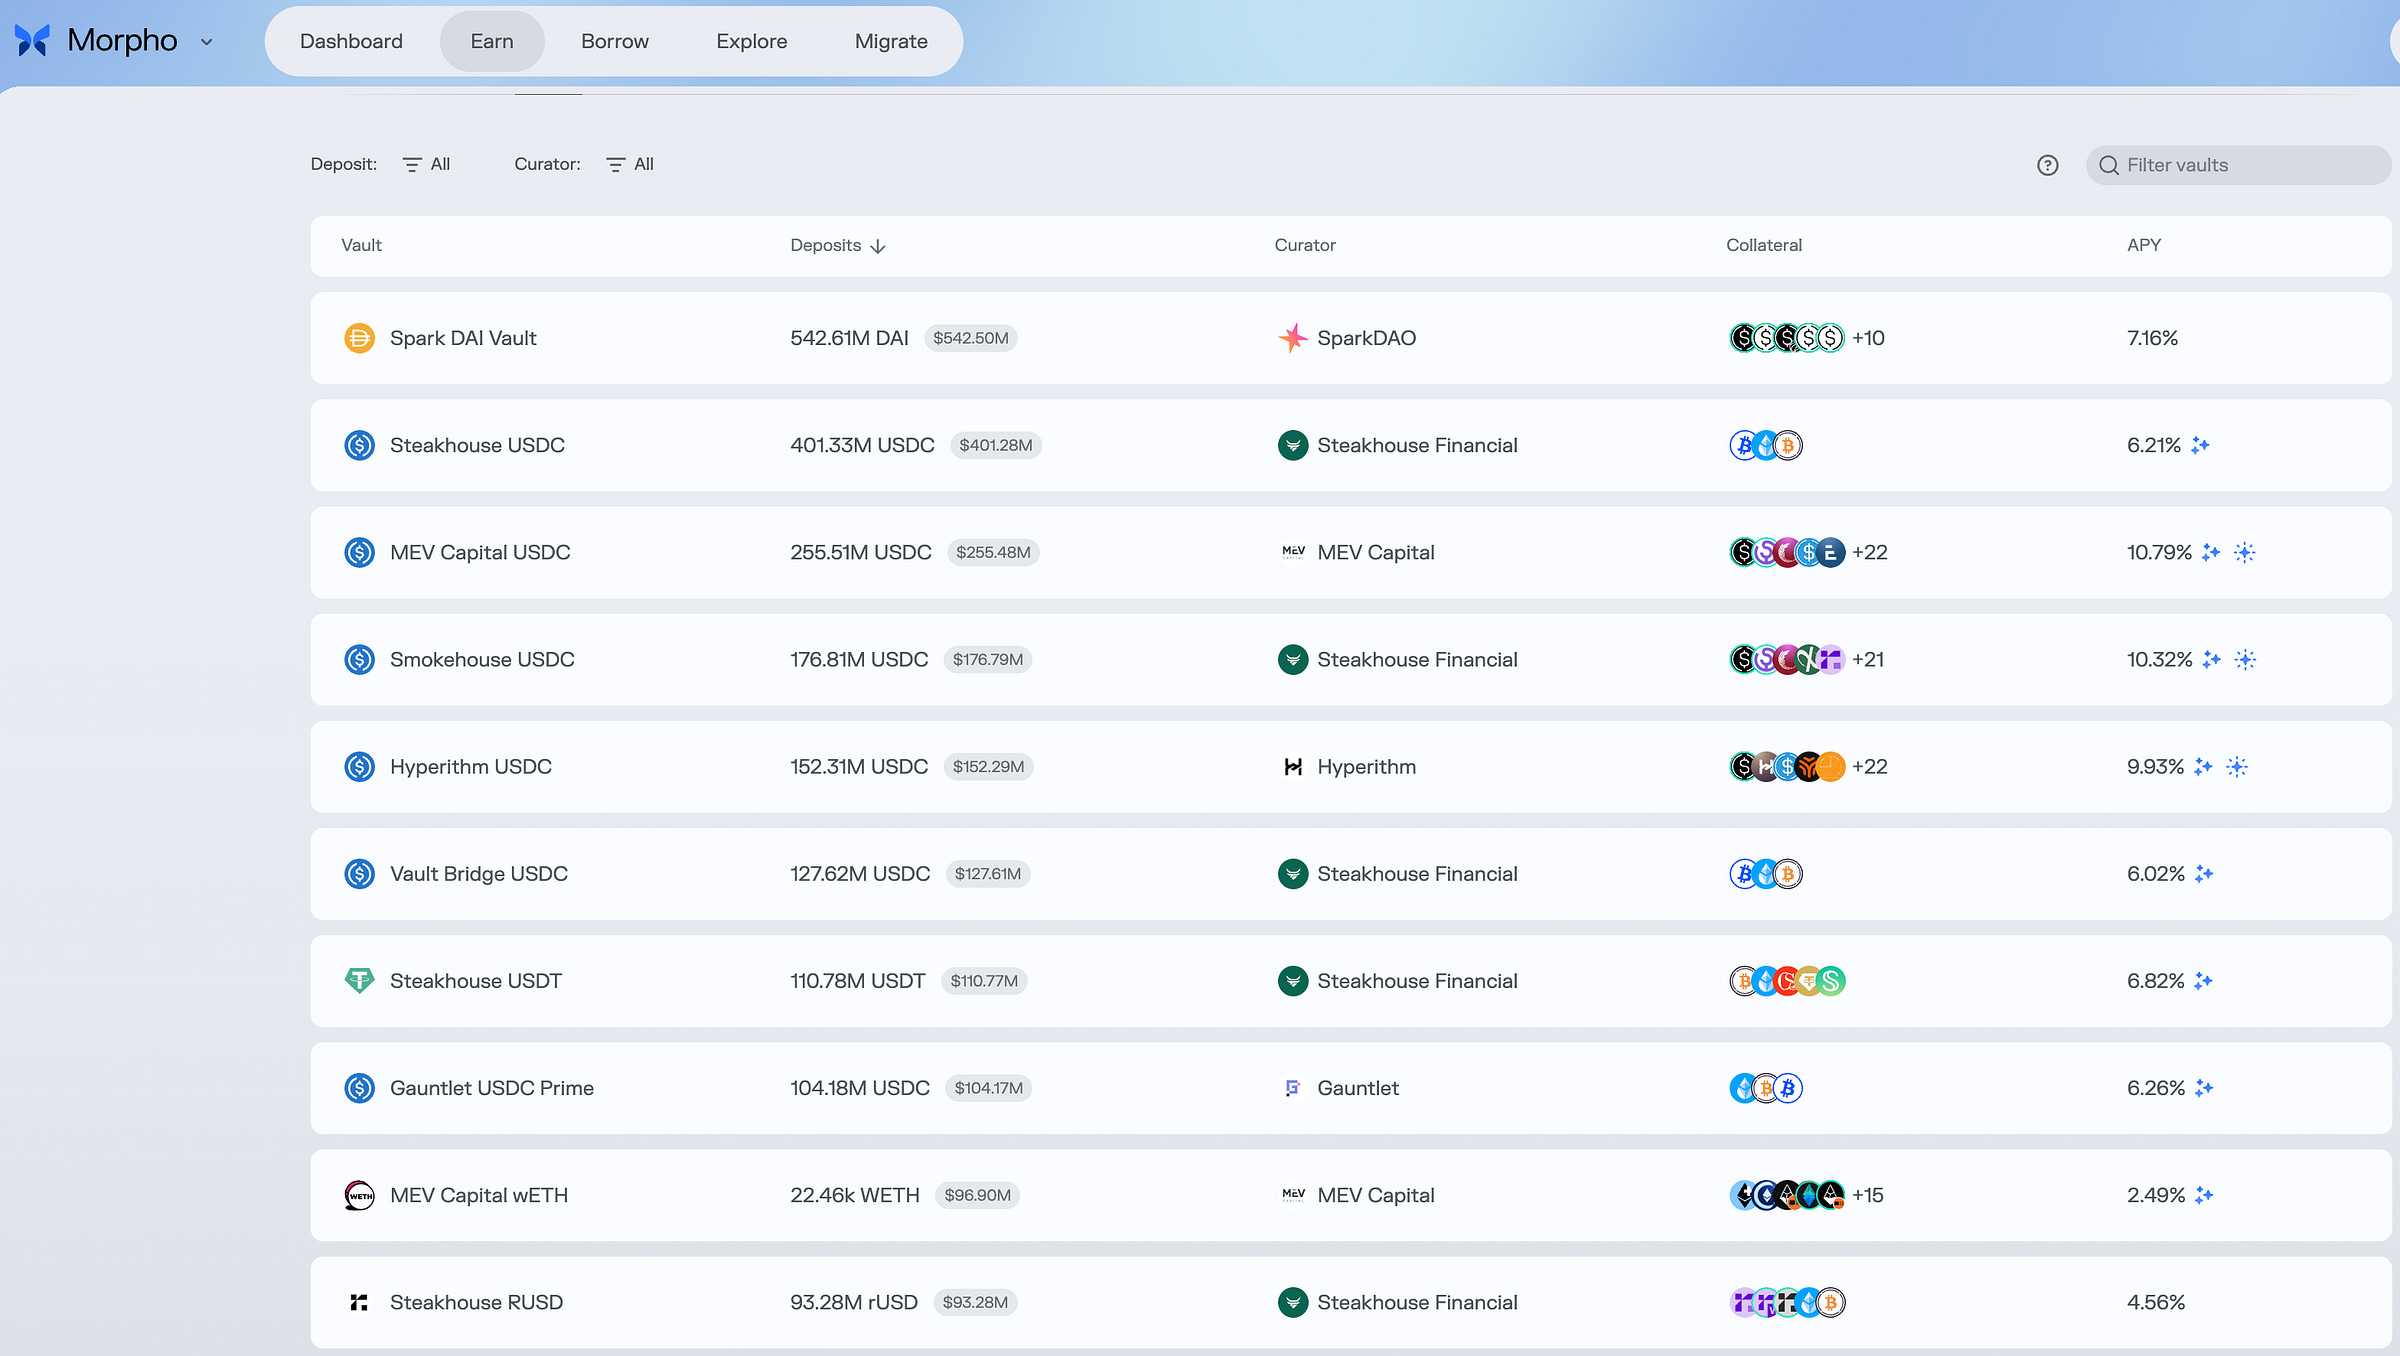Click the Steakhouse USDT tether icon
The width and height of the screenshot is (2400, 1356).
(359, 981)
